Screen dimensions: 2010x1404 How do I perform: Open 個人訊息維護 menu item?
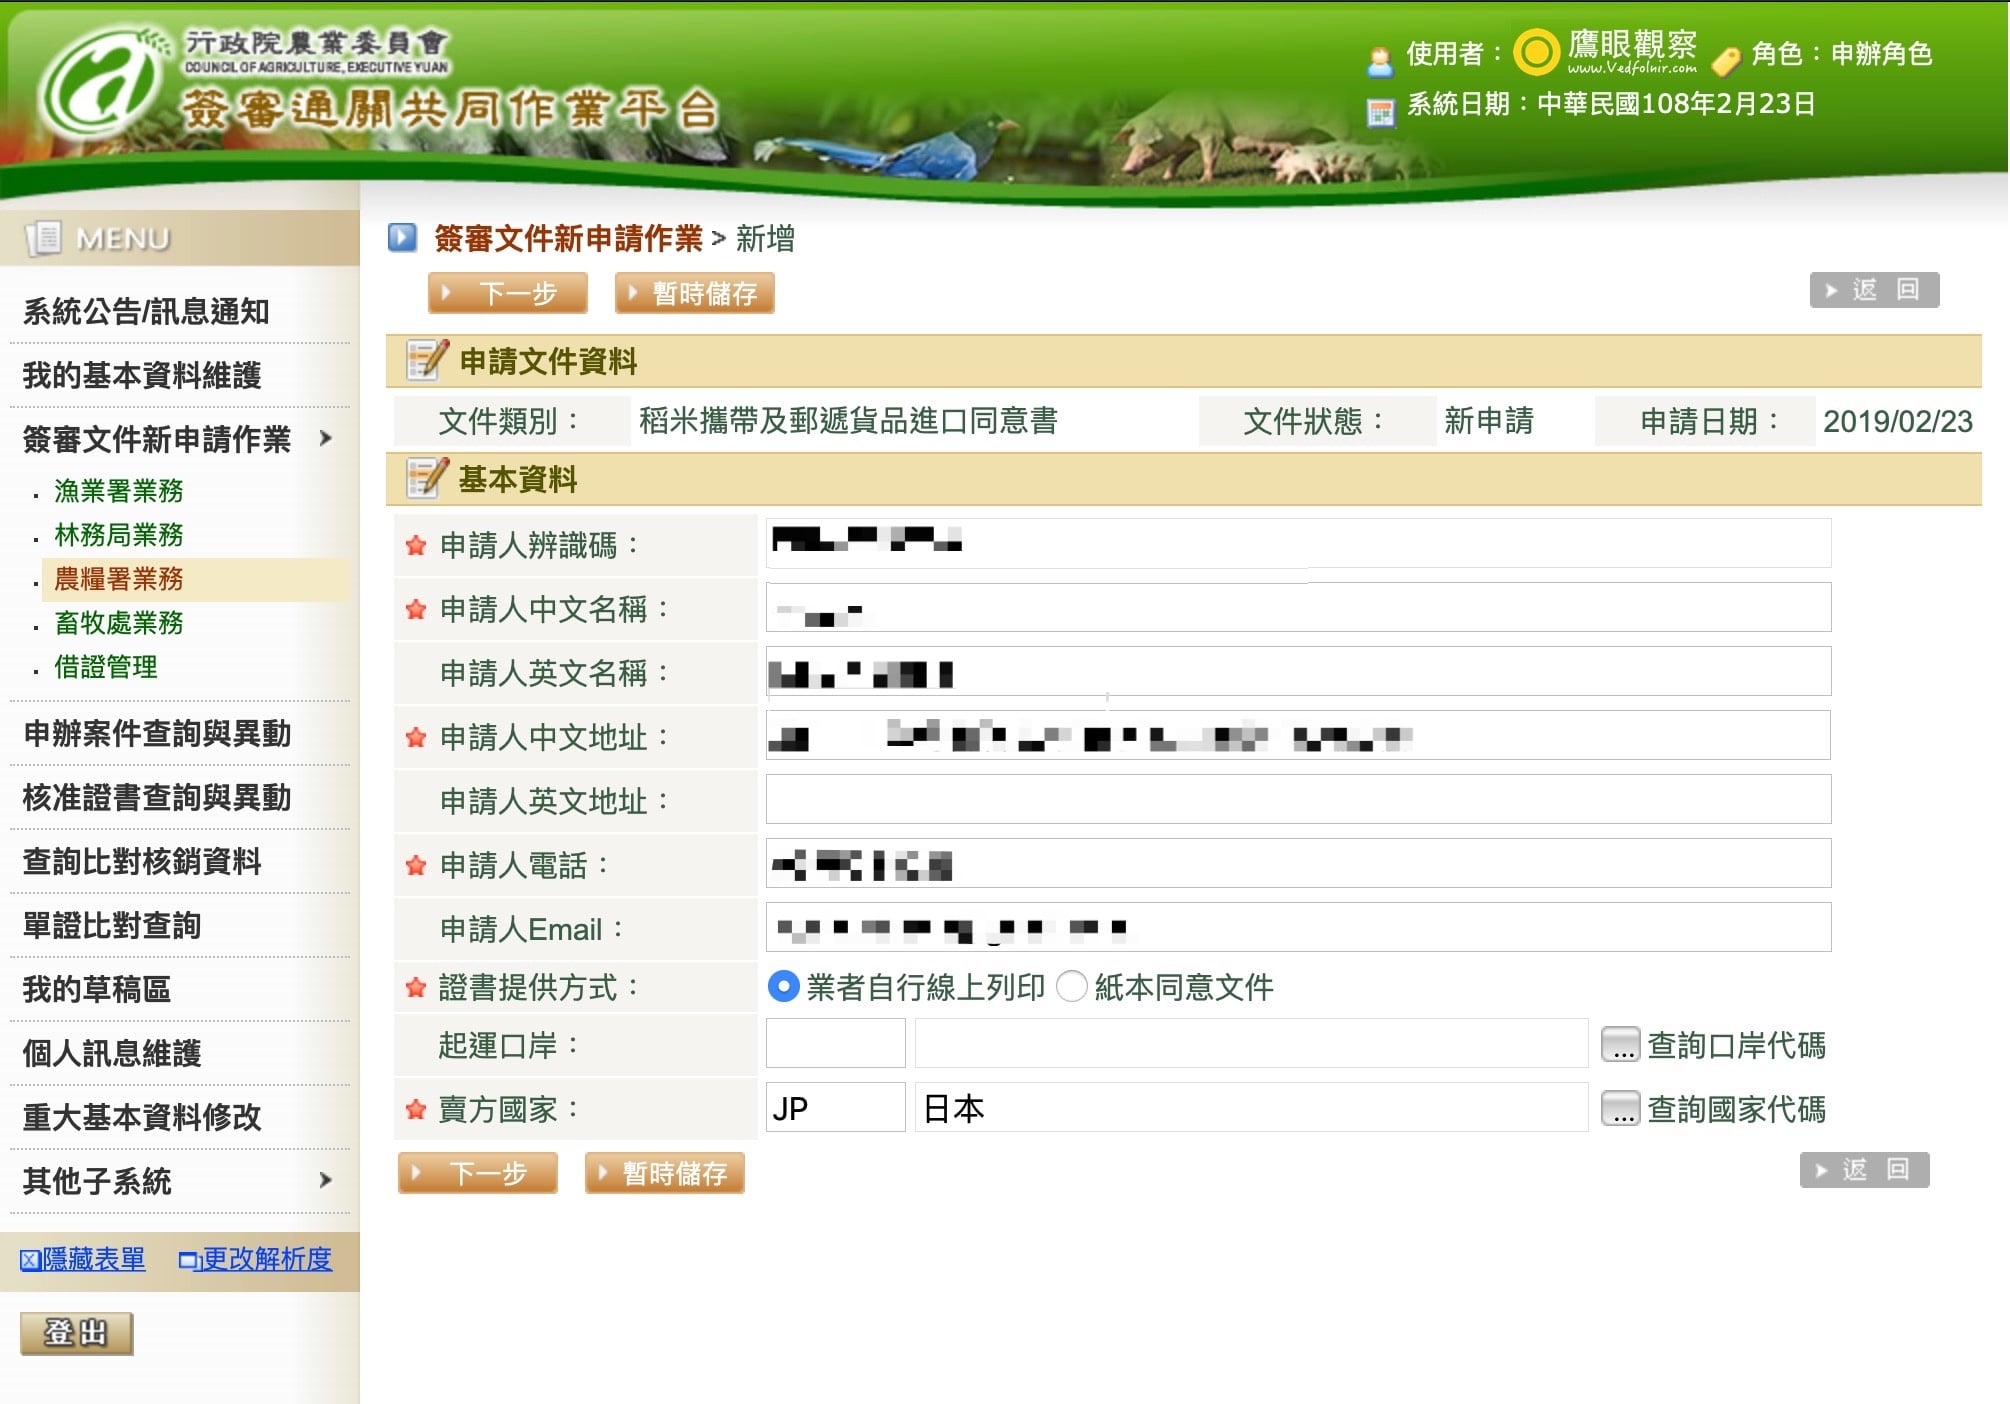pyautogui.click(x=112, y=1053)
